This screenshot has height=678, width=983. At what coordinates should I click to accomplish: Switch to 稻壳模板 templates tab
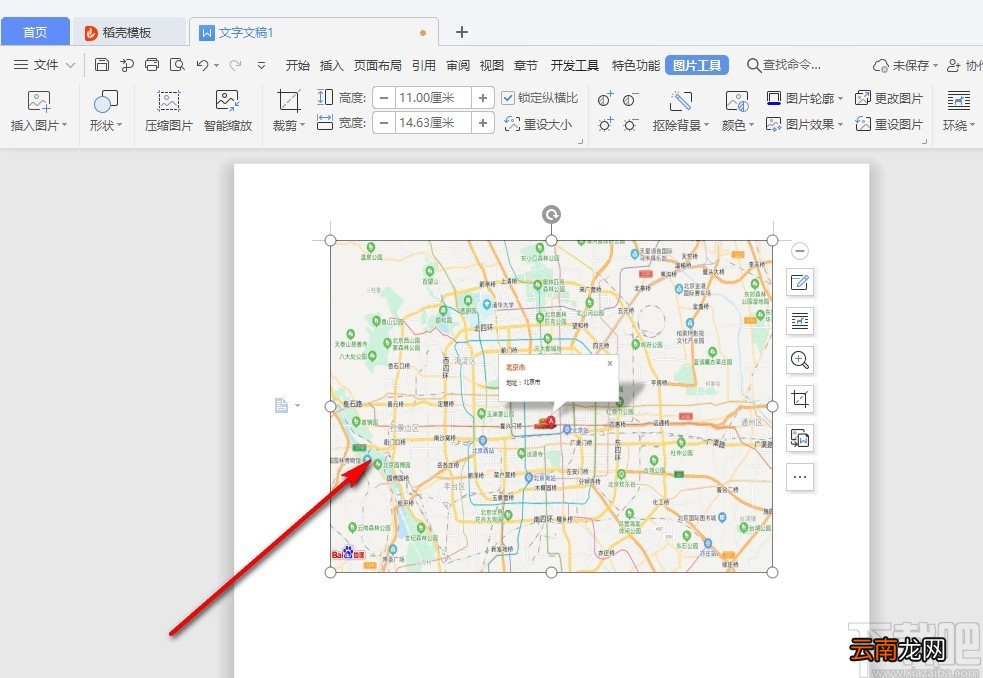pyautogui.click(x=129, y=32)
